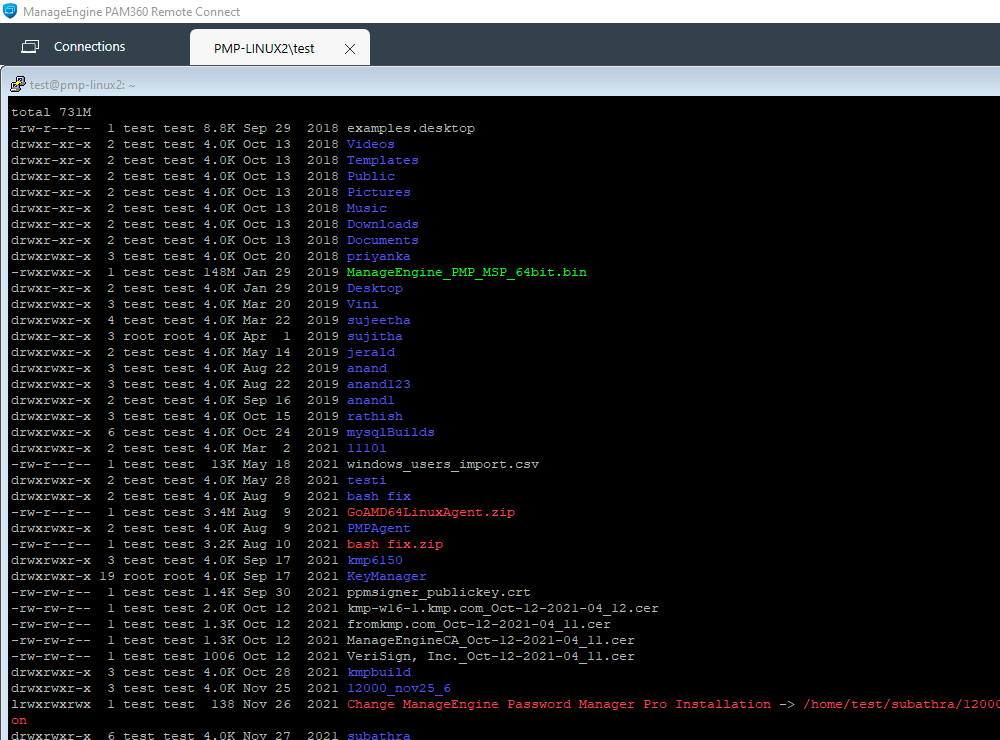Click the bash fix.zip file name
This screenshot has height=740, width=1000.
395,544
